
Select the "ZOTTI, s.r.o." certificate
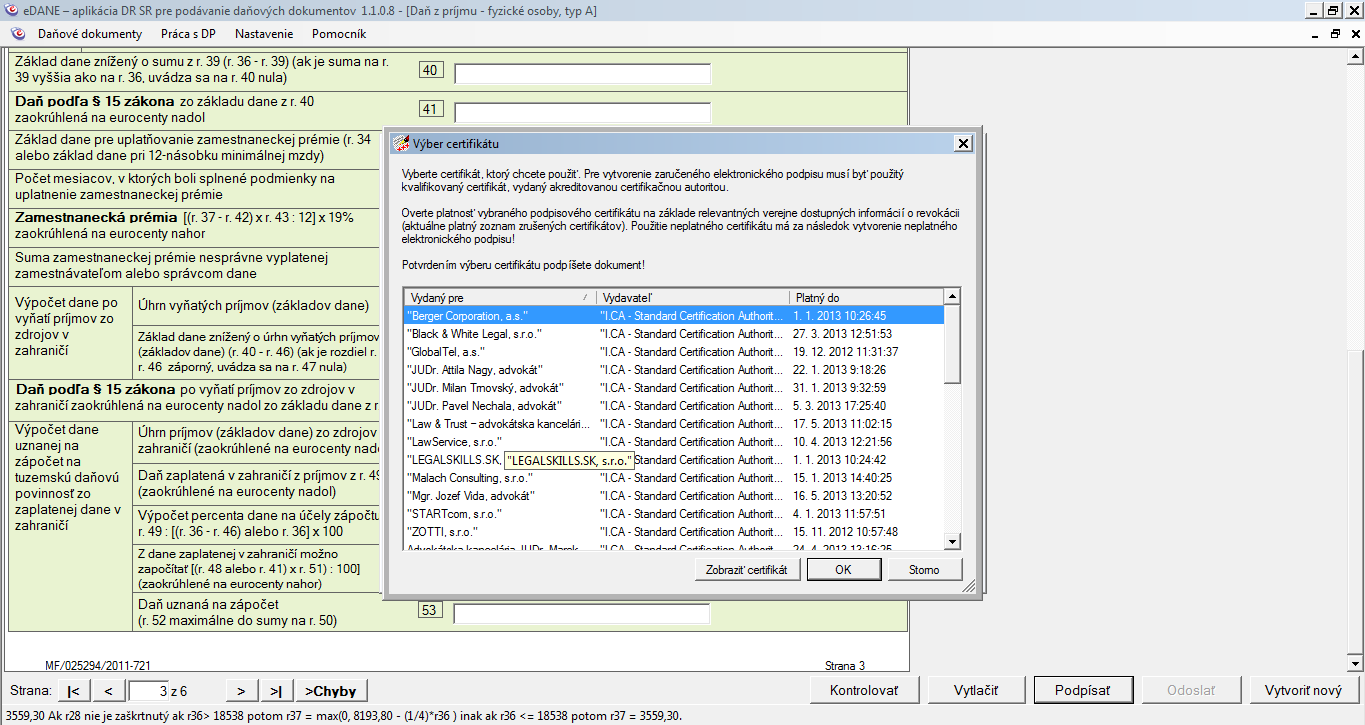point(674,532)
